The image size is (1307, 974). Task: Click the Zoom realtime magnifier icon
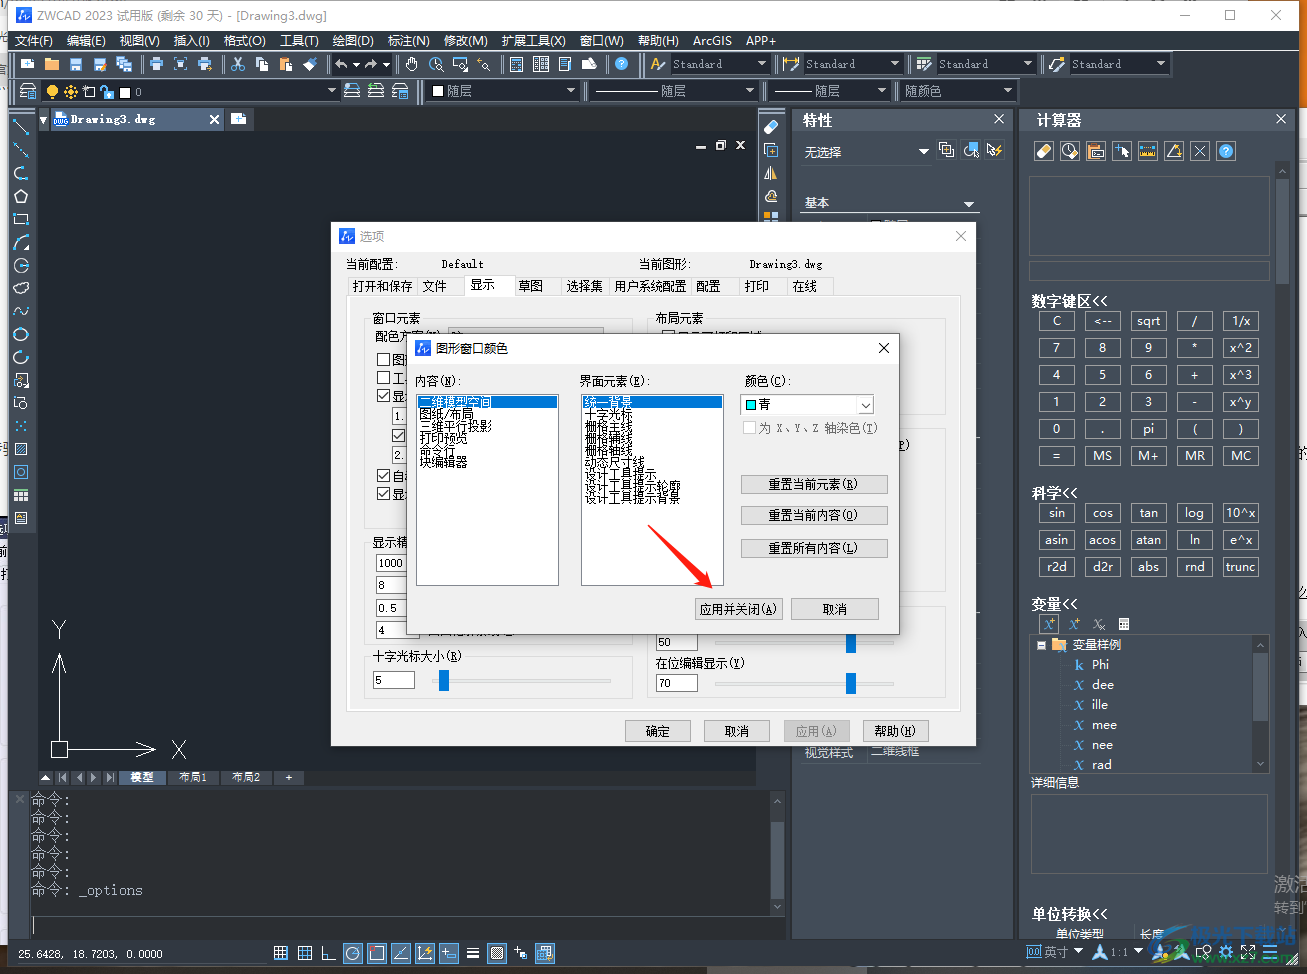[x=436, y=64]
